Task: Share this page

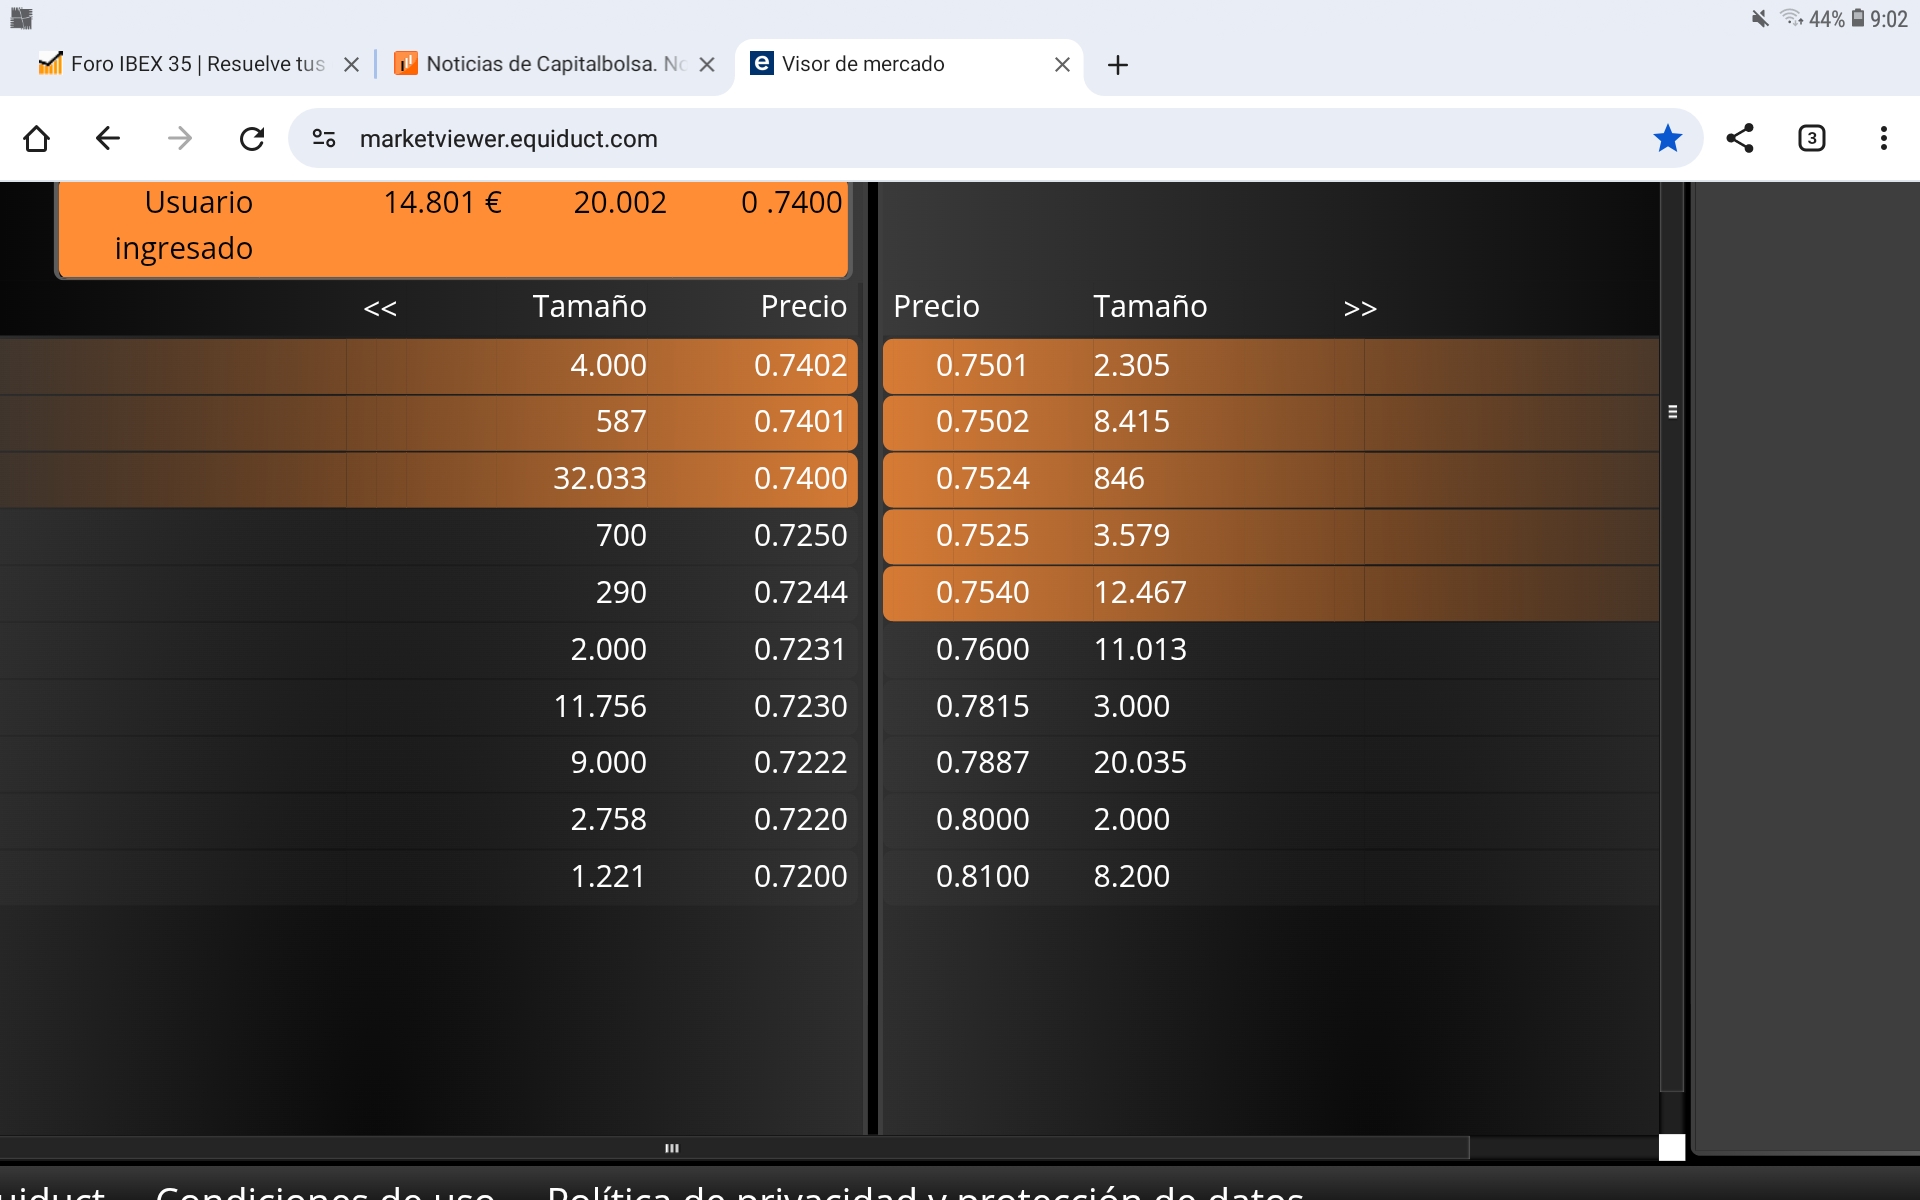Action: pos(1740,138)
